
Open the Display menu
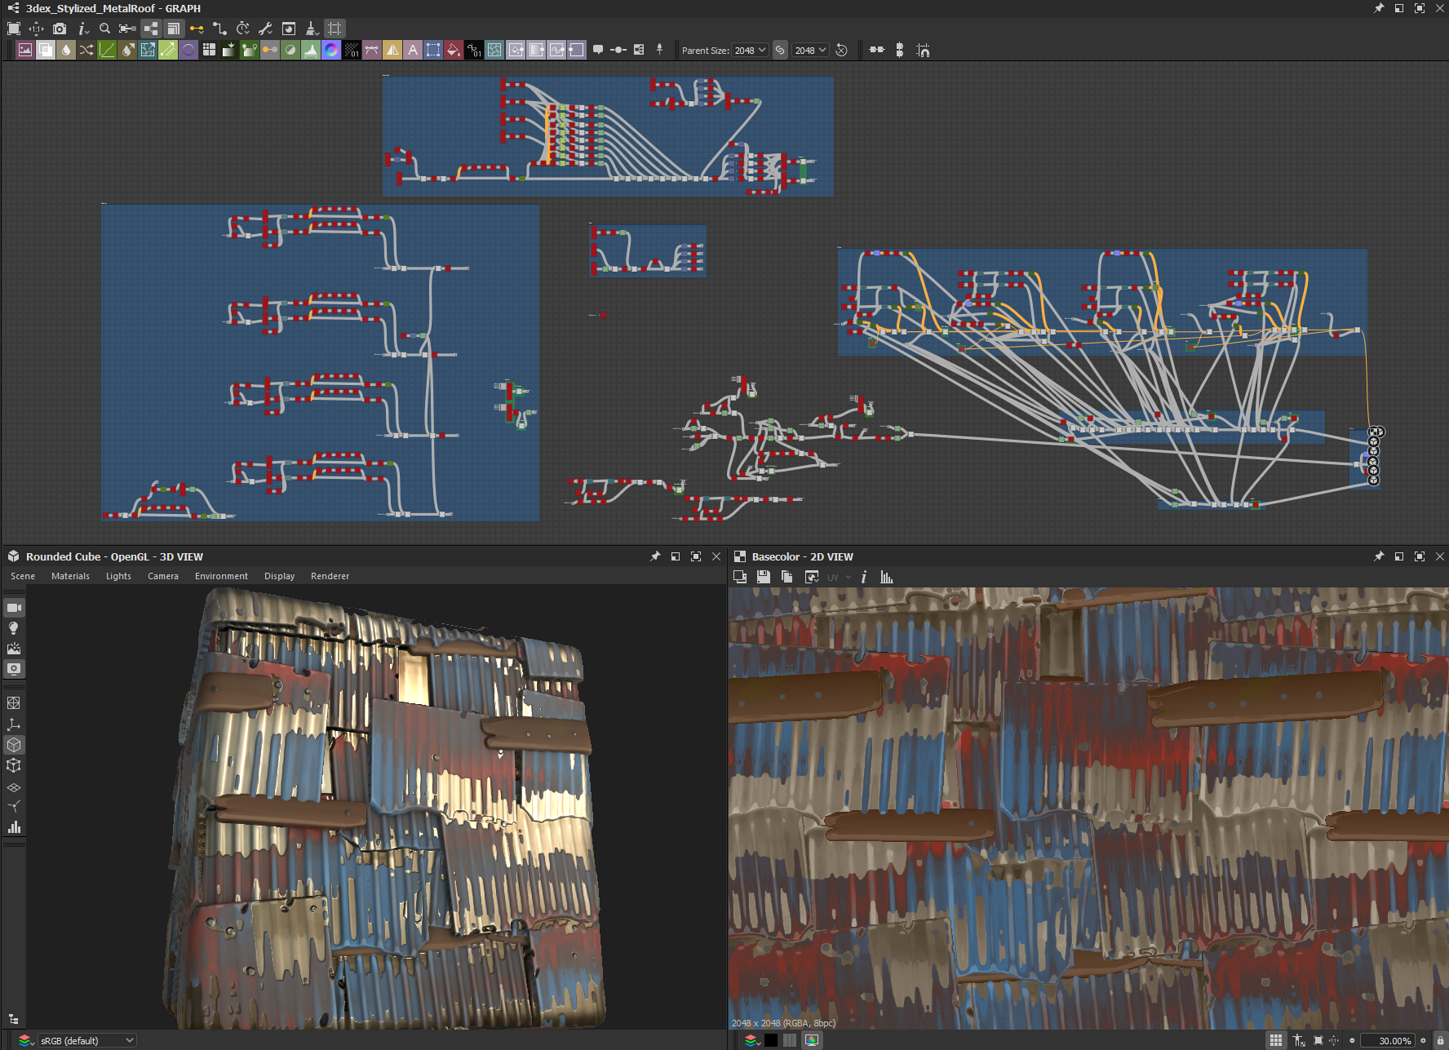[x=279, y=576]
